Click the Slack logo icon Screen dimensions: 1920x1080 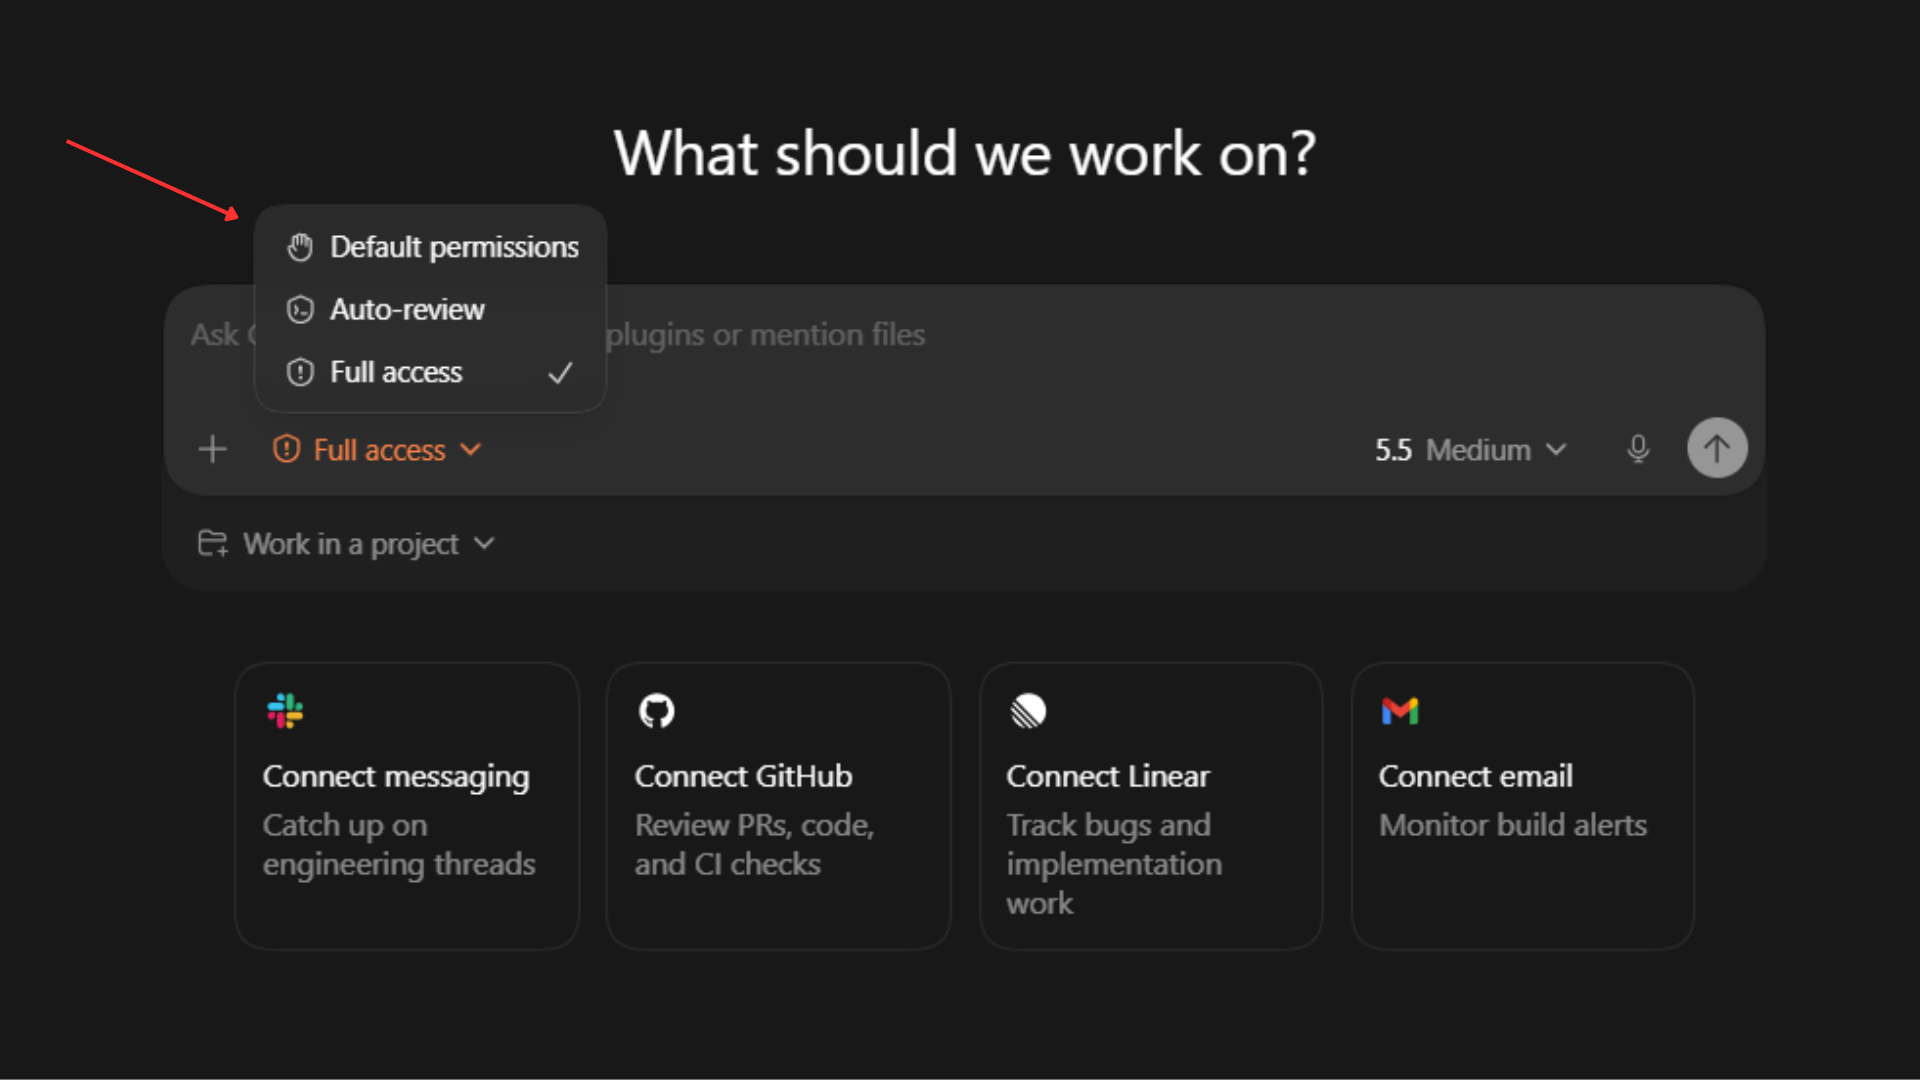pyautogui.click(x=285, y=711)
